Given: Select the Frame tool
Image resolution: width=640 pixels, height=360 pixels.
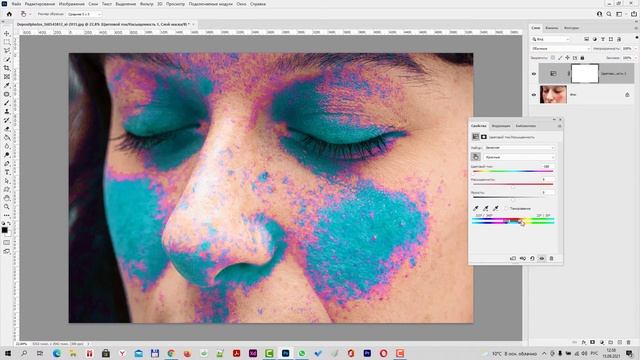Looking at the screenshot, I should pyautogui.click(x=7, y=77).
